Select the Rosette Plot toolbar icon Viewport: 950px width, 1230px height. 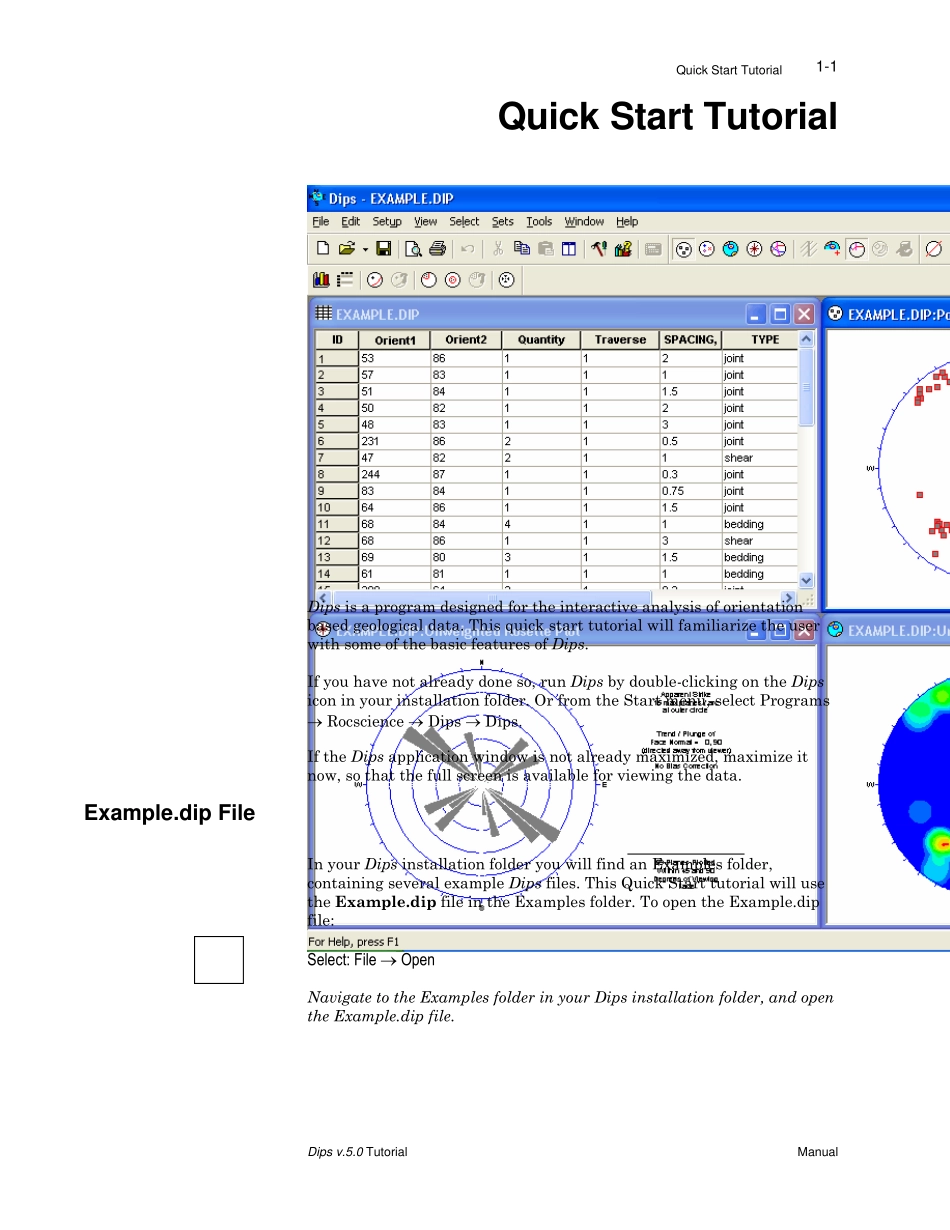tap(755, 249)
